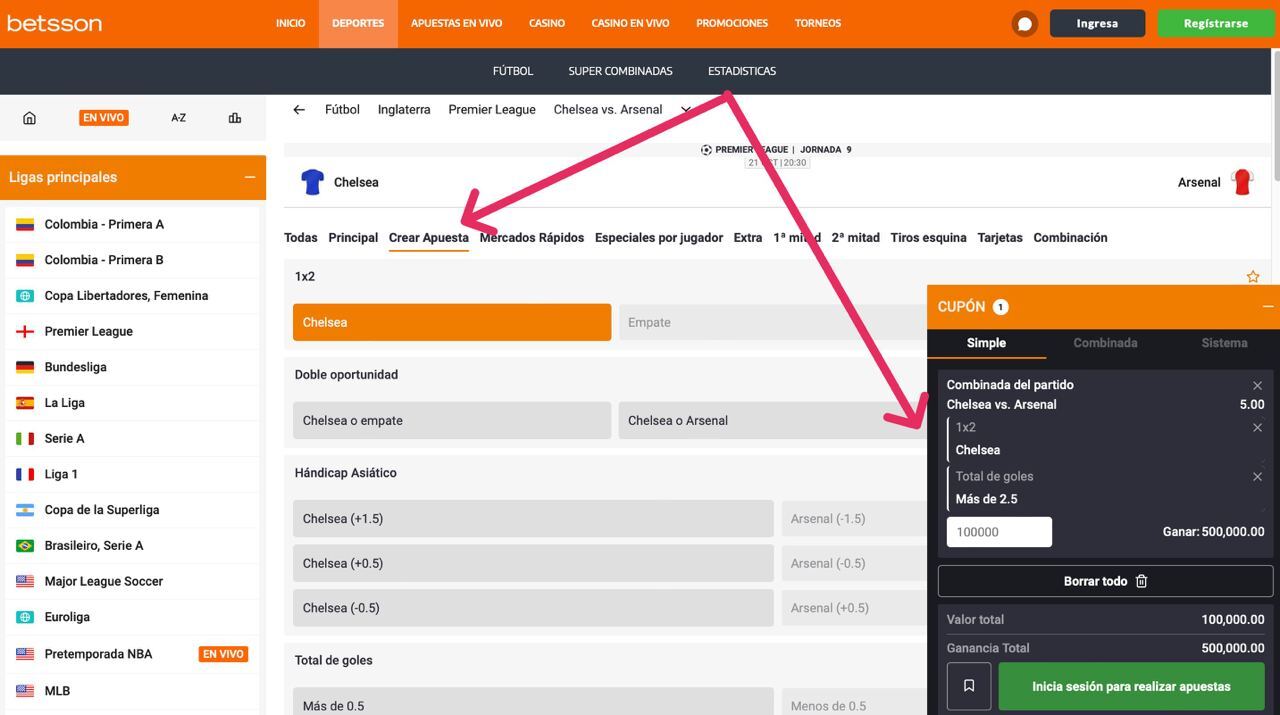Select Chelsea o Arsenal double chance
The height and width of the screenshot is (715, 1280).
773,420
